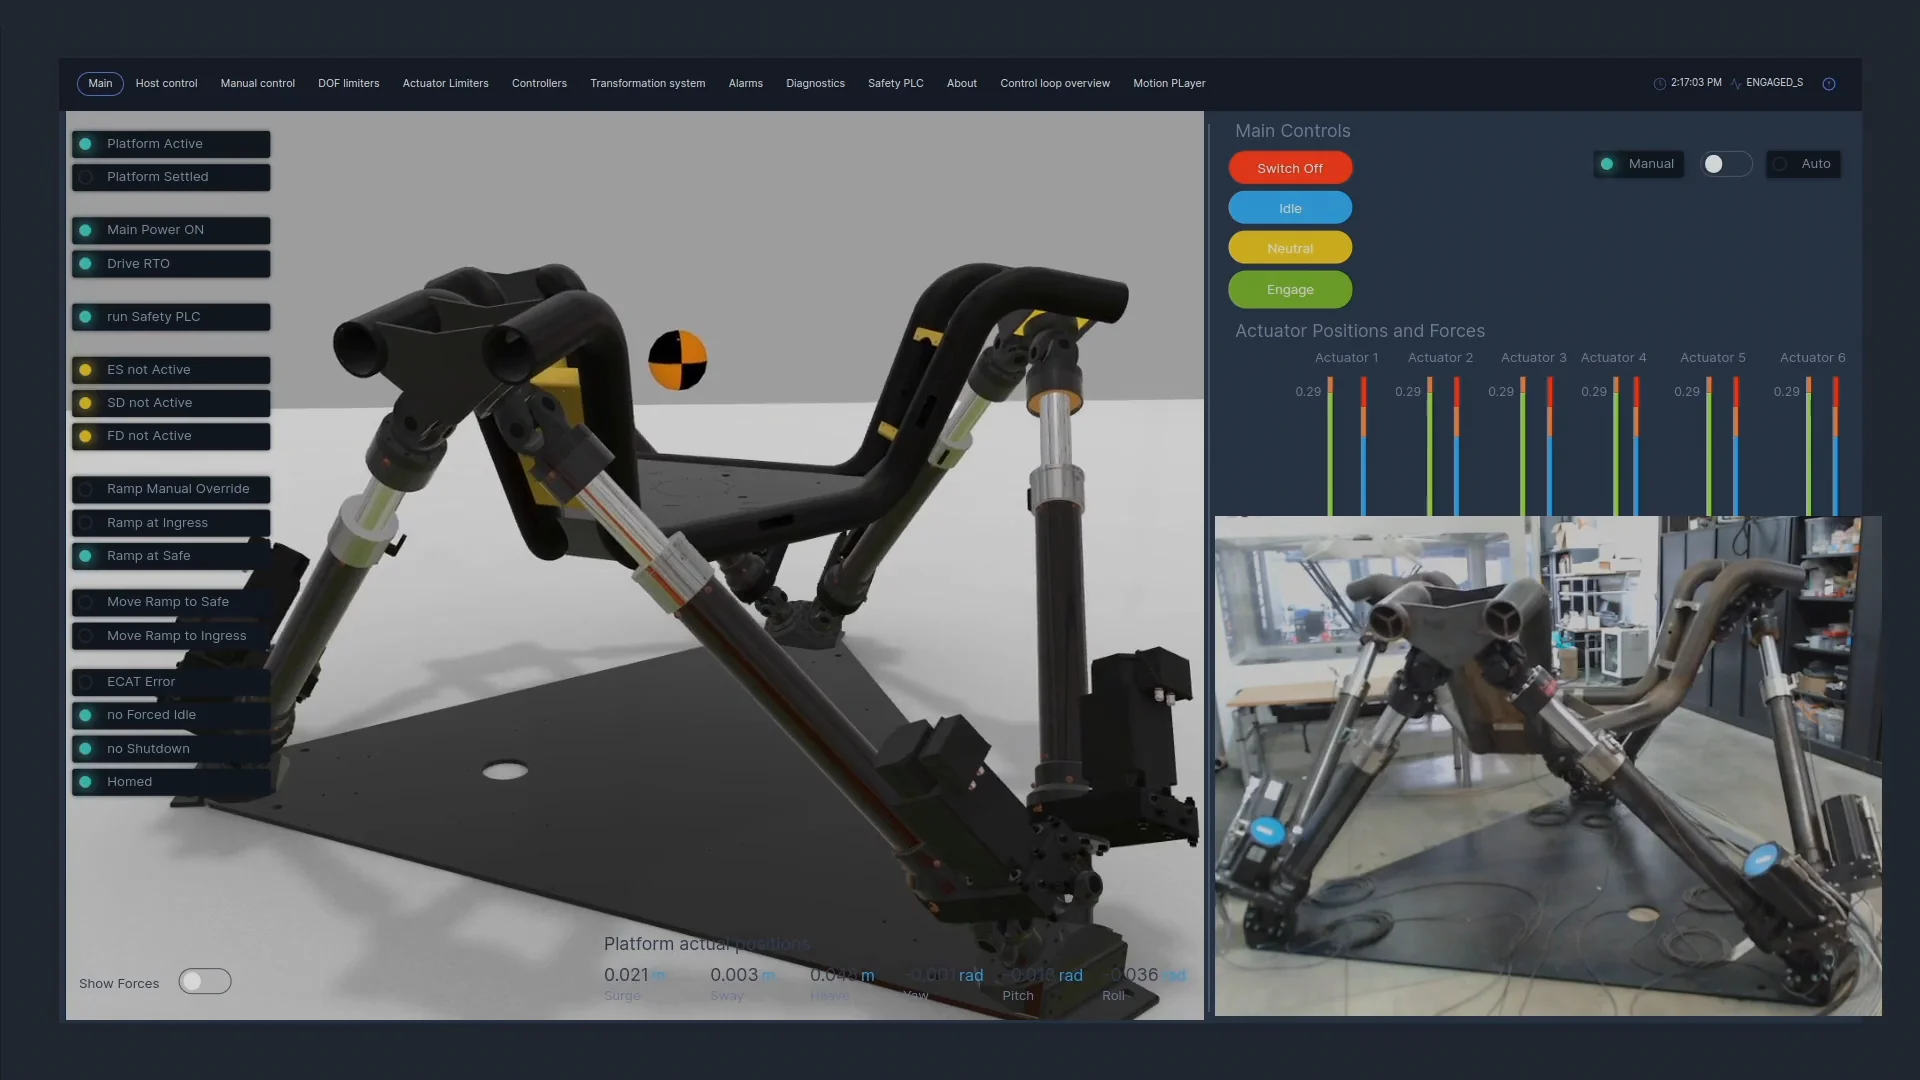Screen dimensions: 1920x1080
Task: Click the Ramp at Safe indicator
Action: 86,556
